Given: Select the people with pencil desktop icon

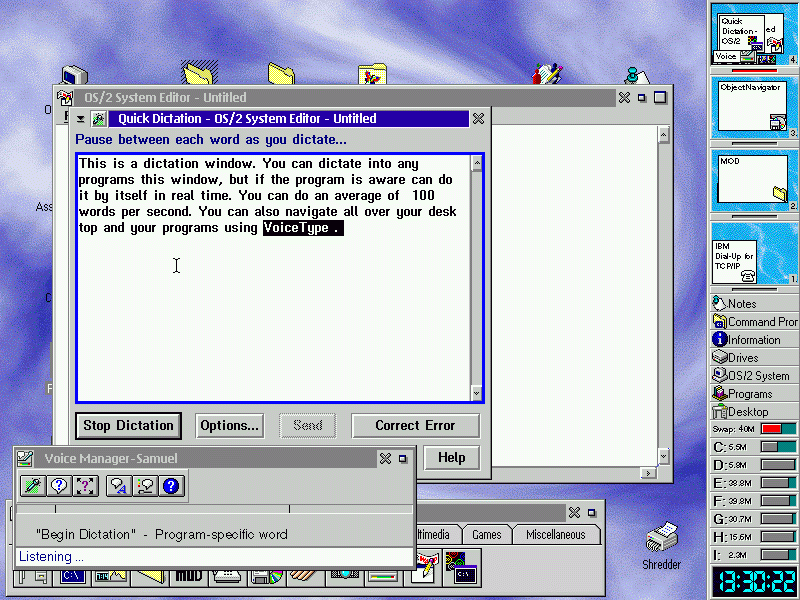Looking at the screenshot, I should coord(547,74).
